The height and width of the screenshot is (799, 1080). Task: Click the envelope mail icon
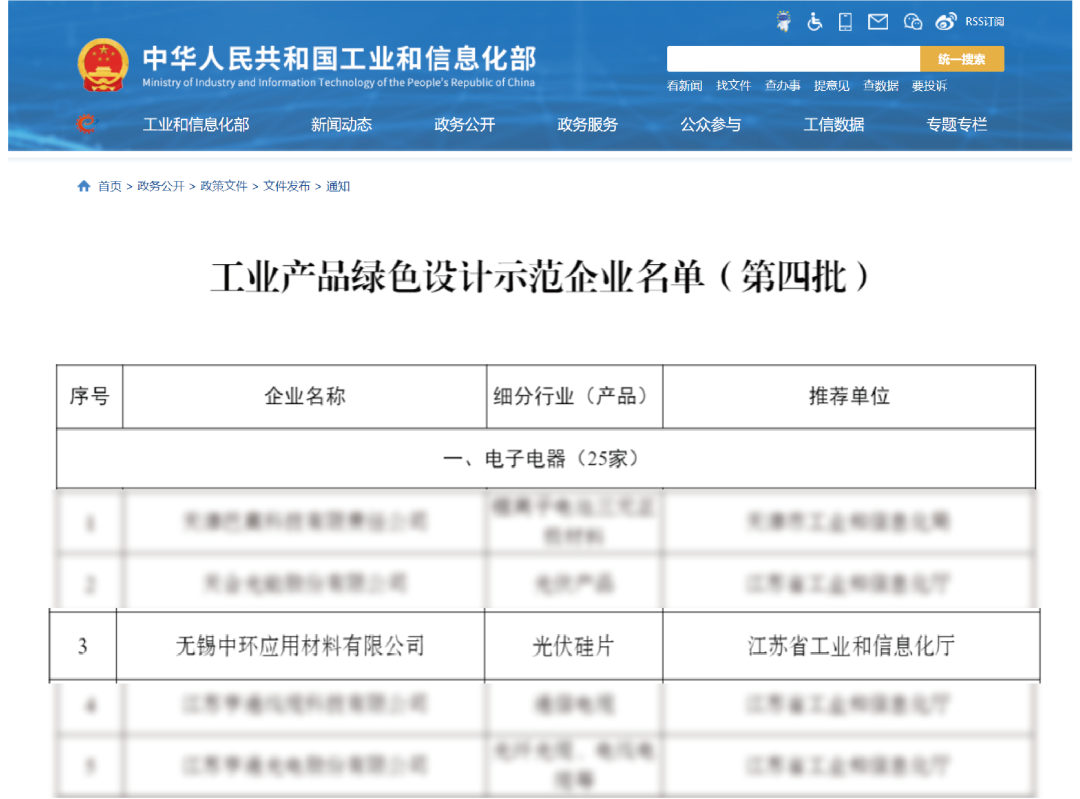(x=878, y=21)
